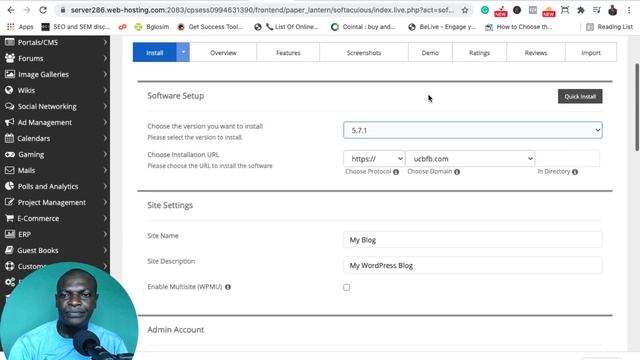Switch to the Import tab
Viewport: 640px width, 360px height.
[591, 53]
